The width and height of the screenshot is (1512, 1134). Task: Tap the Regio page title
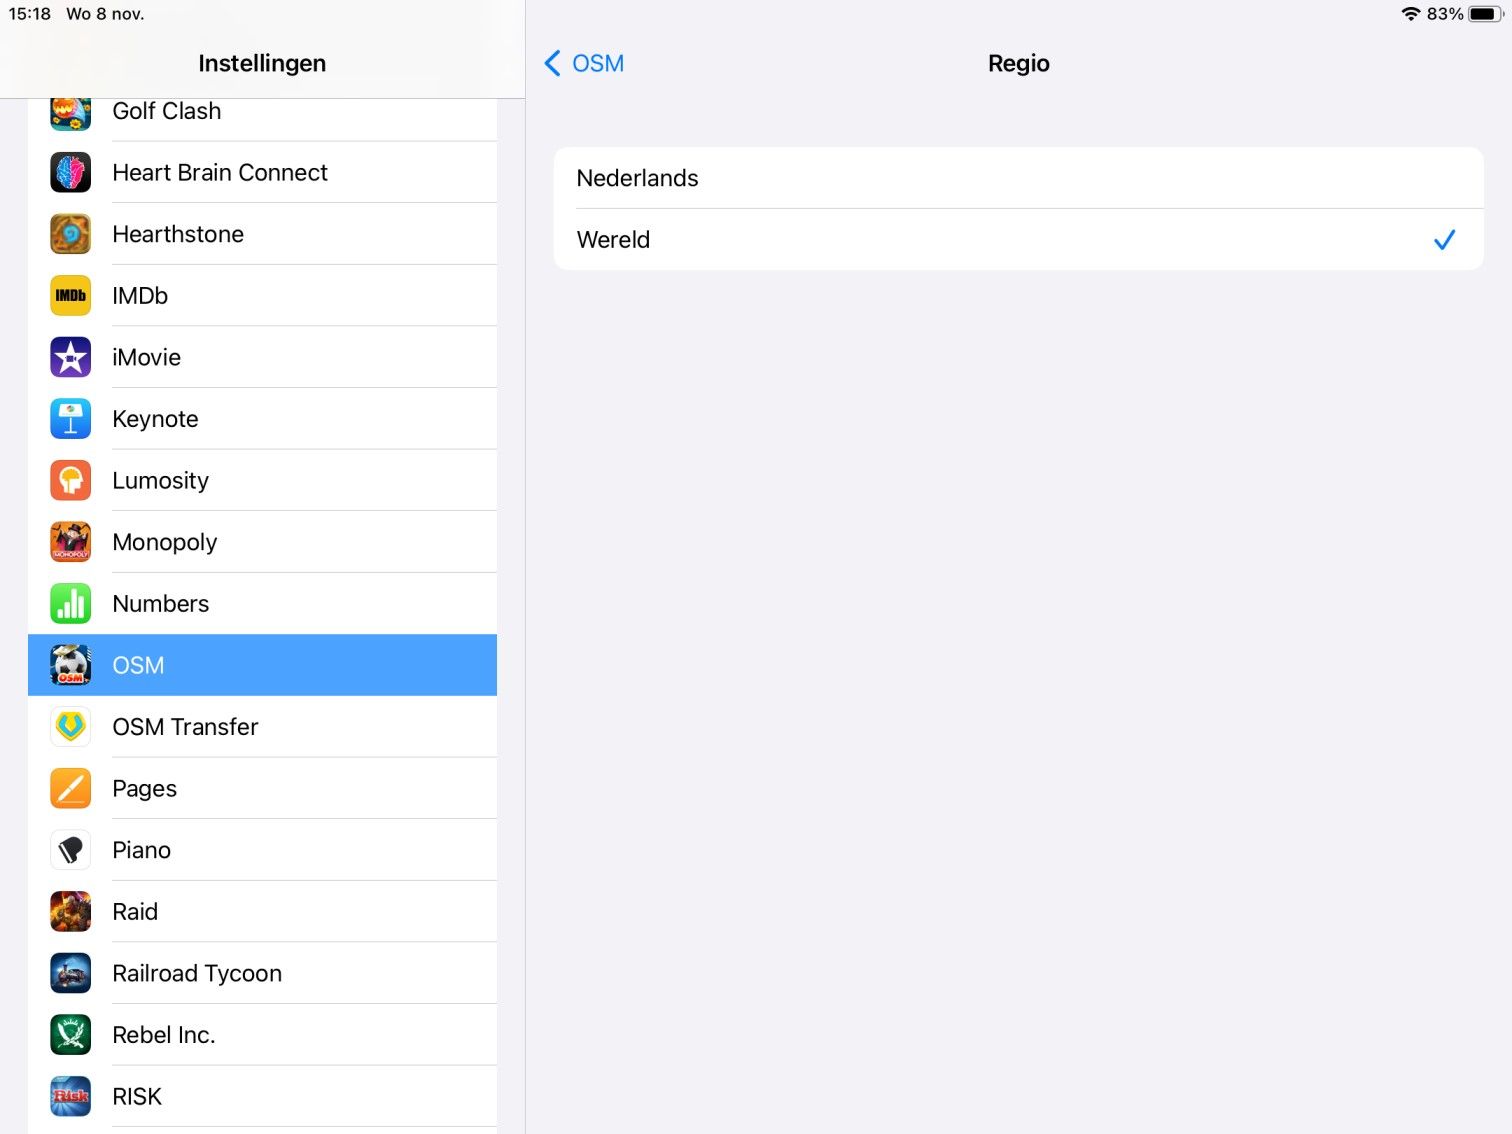coord(1018,63)
